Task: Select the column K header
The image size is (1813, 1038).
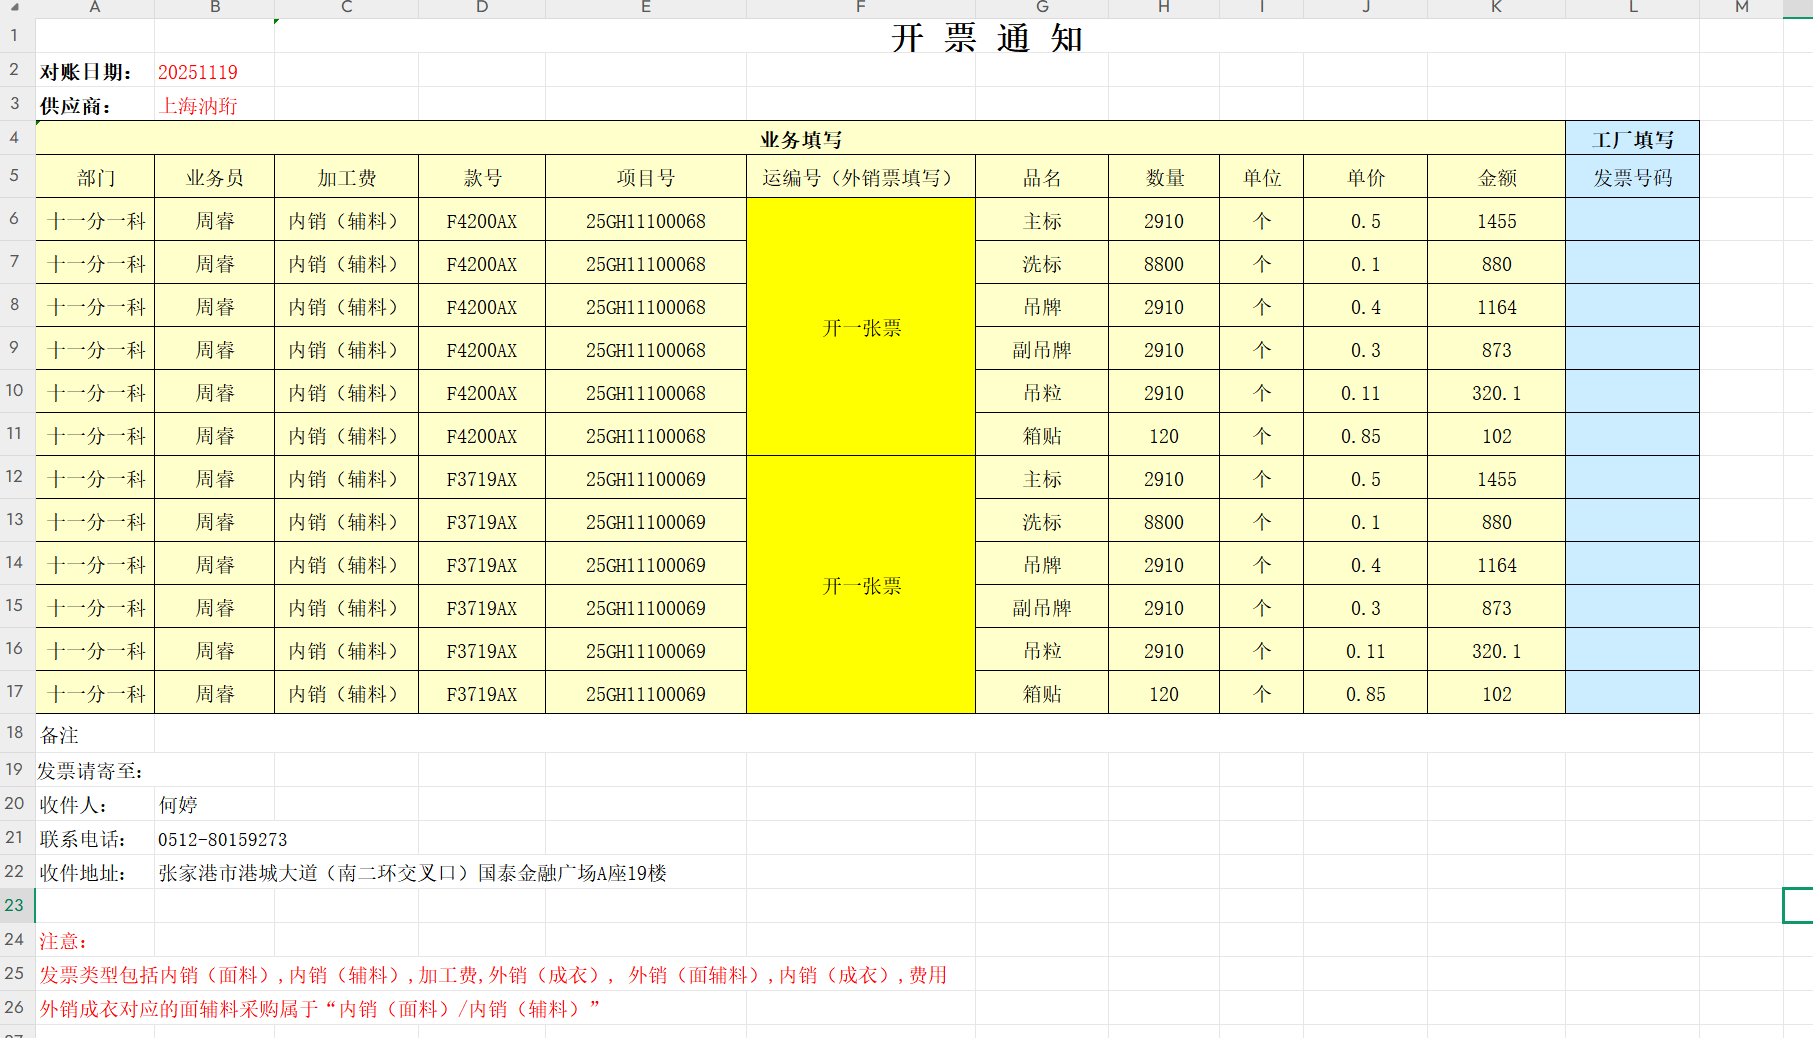Action: (x=1496, y=7)
